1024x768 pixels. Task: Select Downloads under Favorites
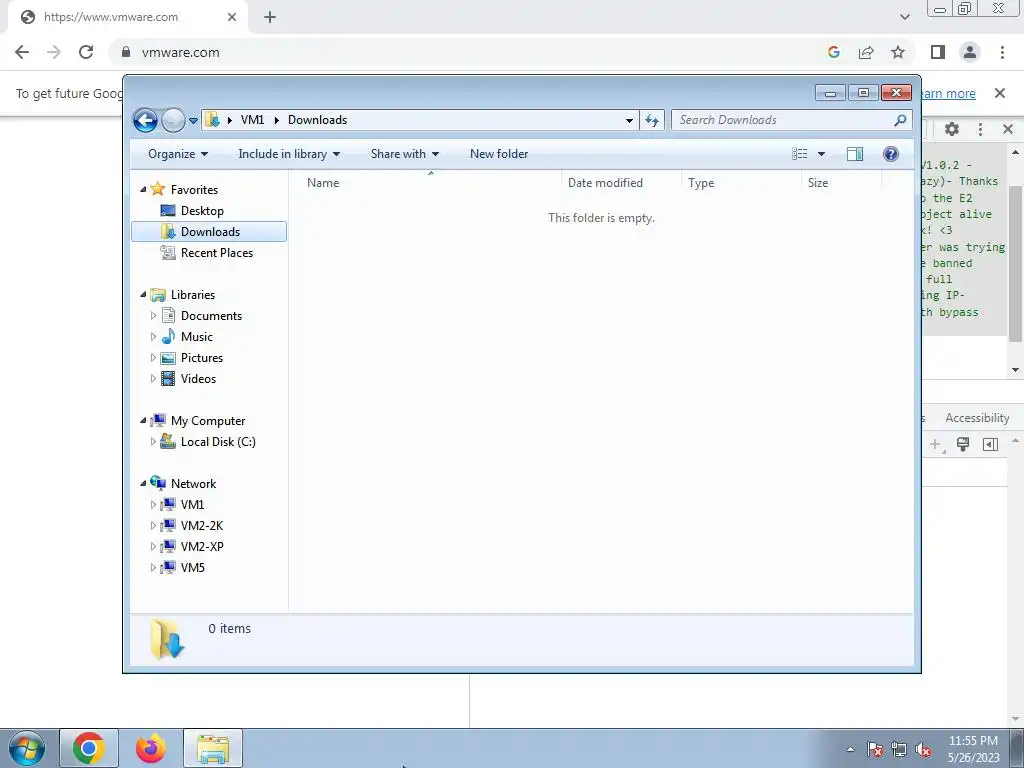point(209,232)
